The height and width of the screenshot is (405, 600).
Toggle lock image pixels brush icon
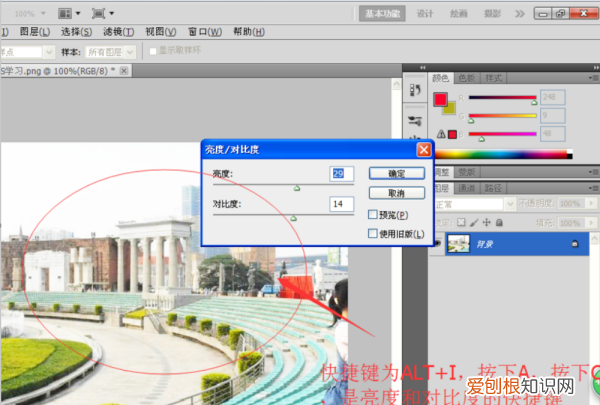tap(474, 222)
